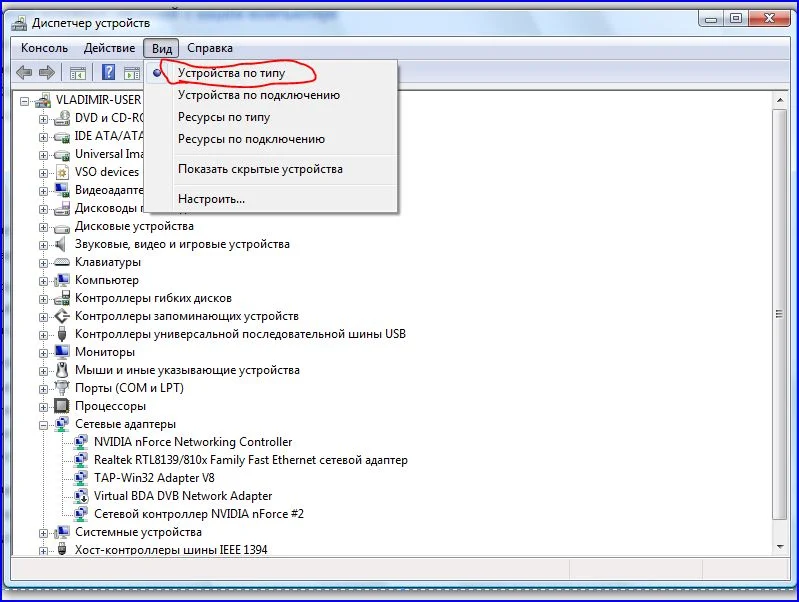Click the Порты (COM и LPT) icon
The width and height of the screenshot is (799, 602).
click(62, 388)
